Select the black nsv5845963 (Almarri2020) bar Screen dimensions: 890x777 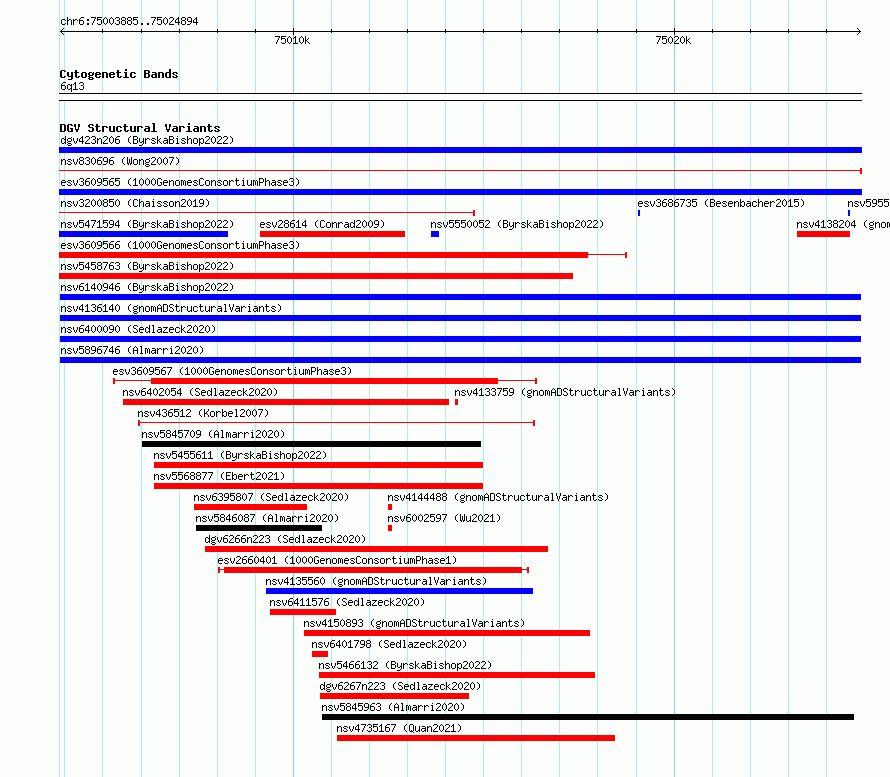(x=588, y=717)
